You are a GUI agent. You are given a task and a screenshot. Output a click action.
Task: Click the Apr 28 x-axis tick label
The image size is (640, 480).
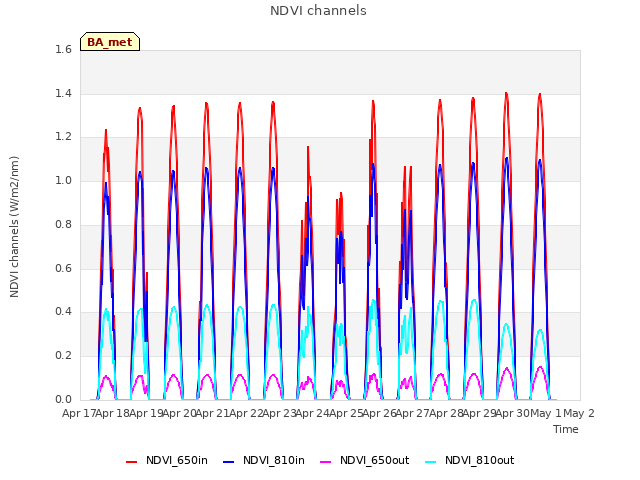click(446, 413)
